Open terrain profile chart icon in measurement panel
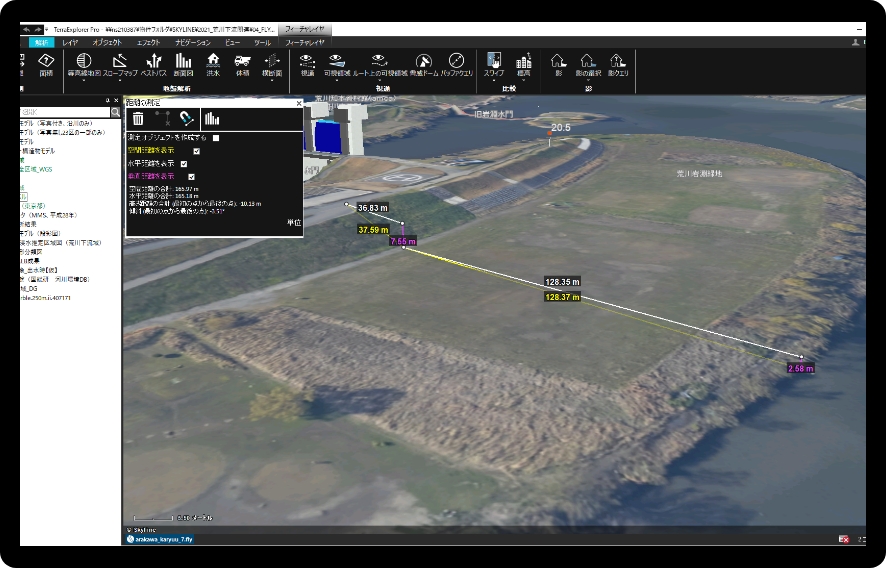This screenshot has width=886, height=568. (x=212, y=118)
